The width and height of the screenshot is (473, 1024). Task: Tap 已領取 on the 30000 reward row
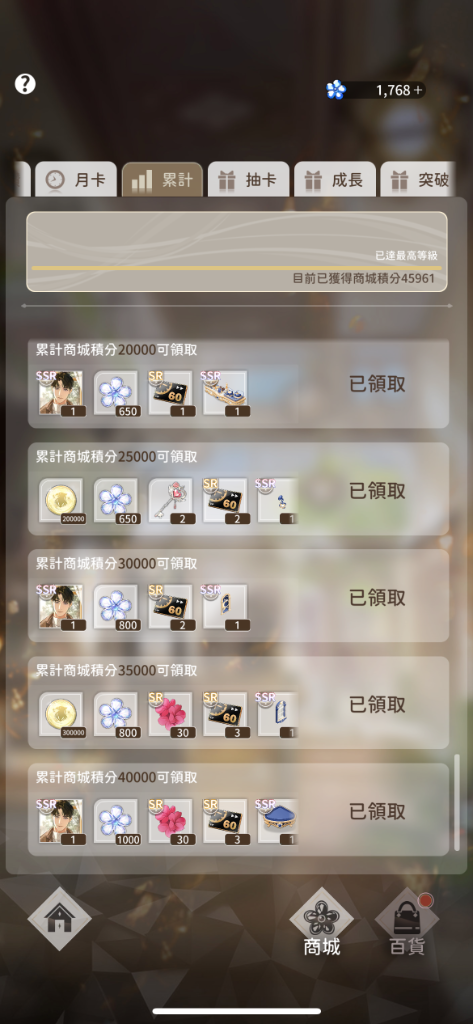[378, 598]
